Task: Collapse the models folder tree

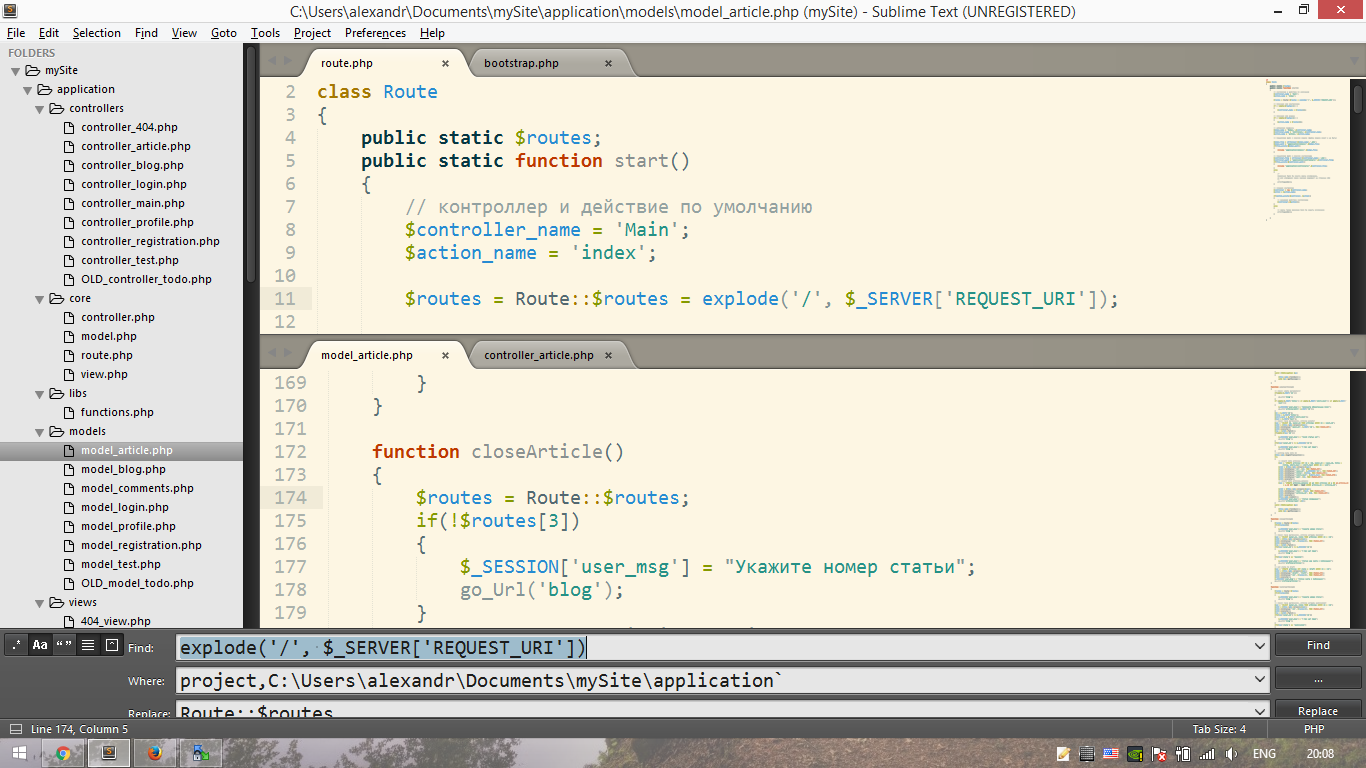Action: click(x=40, y=432)
